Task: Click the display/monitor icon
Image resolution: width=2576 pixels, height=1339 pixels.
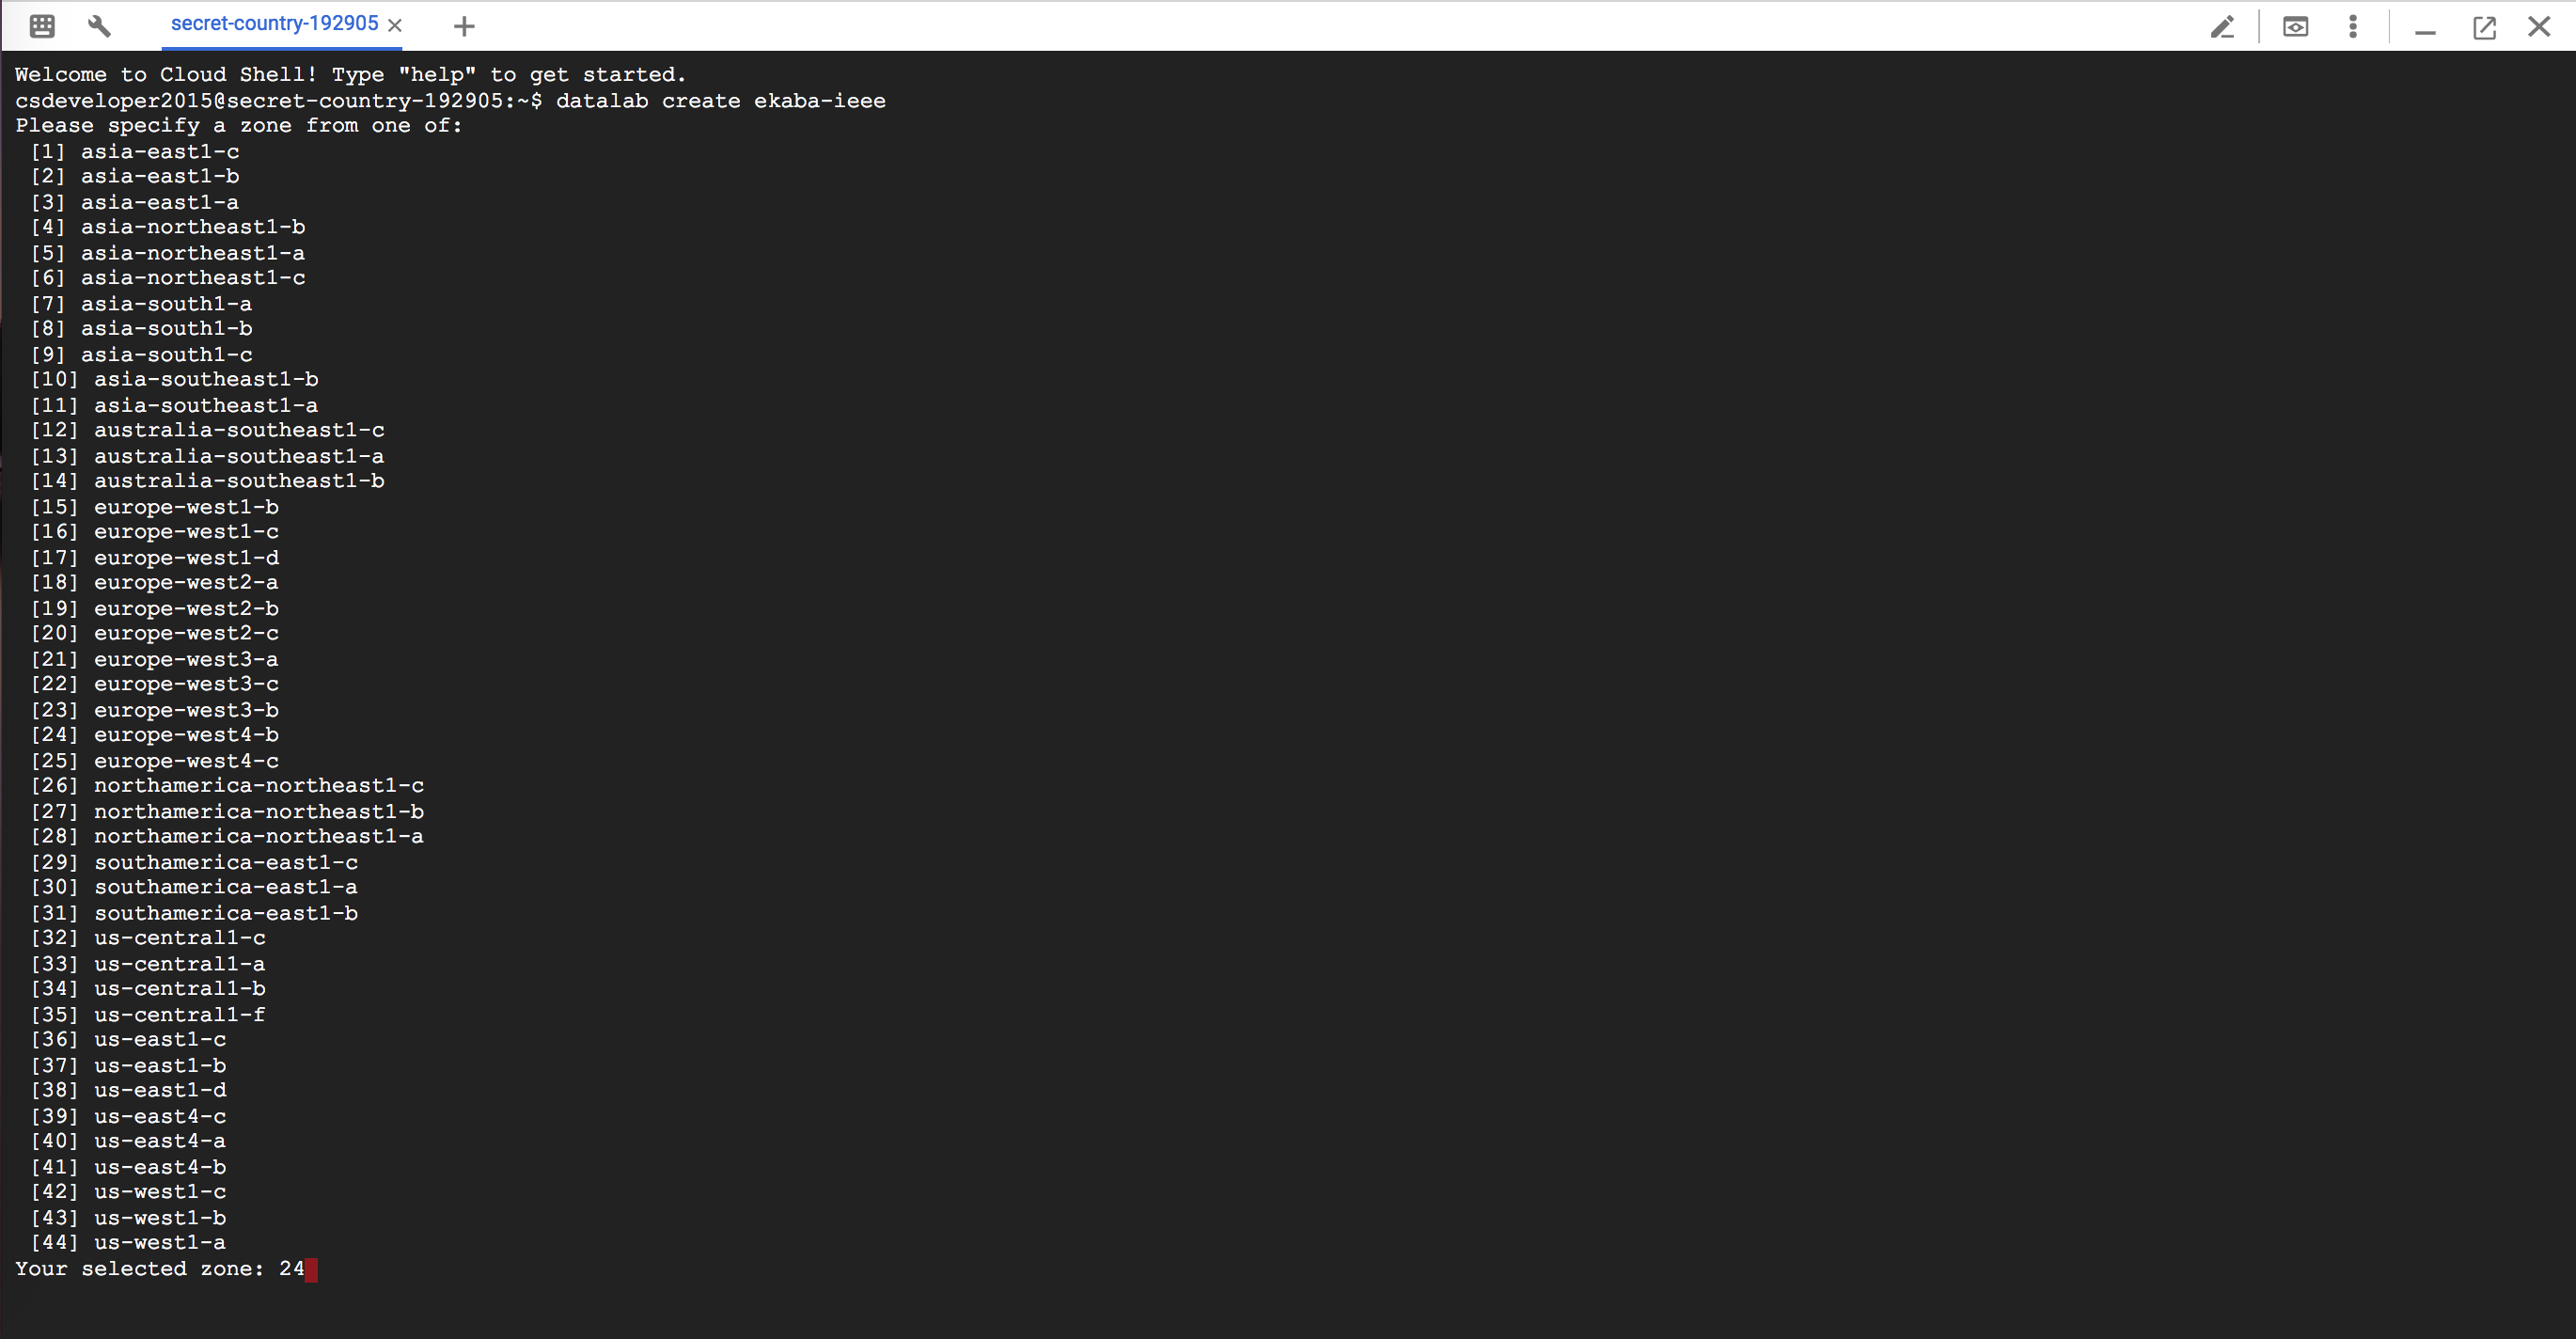Action: 2297,24
